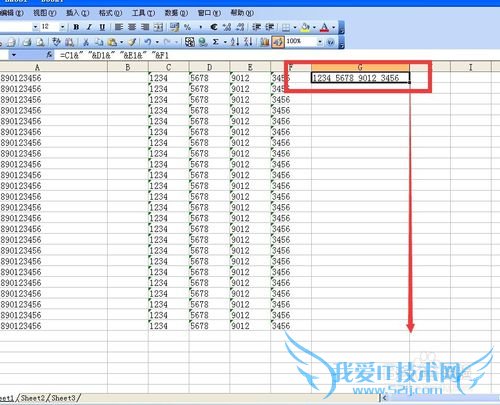Click the Print icon
This screenshot has height=405, width=500.
[27, 42]
